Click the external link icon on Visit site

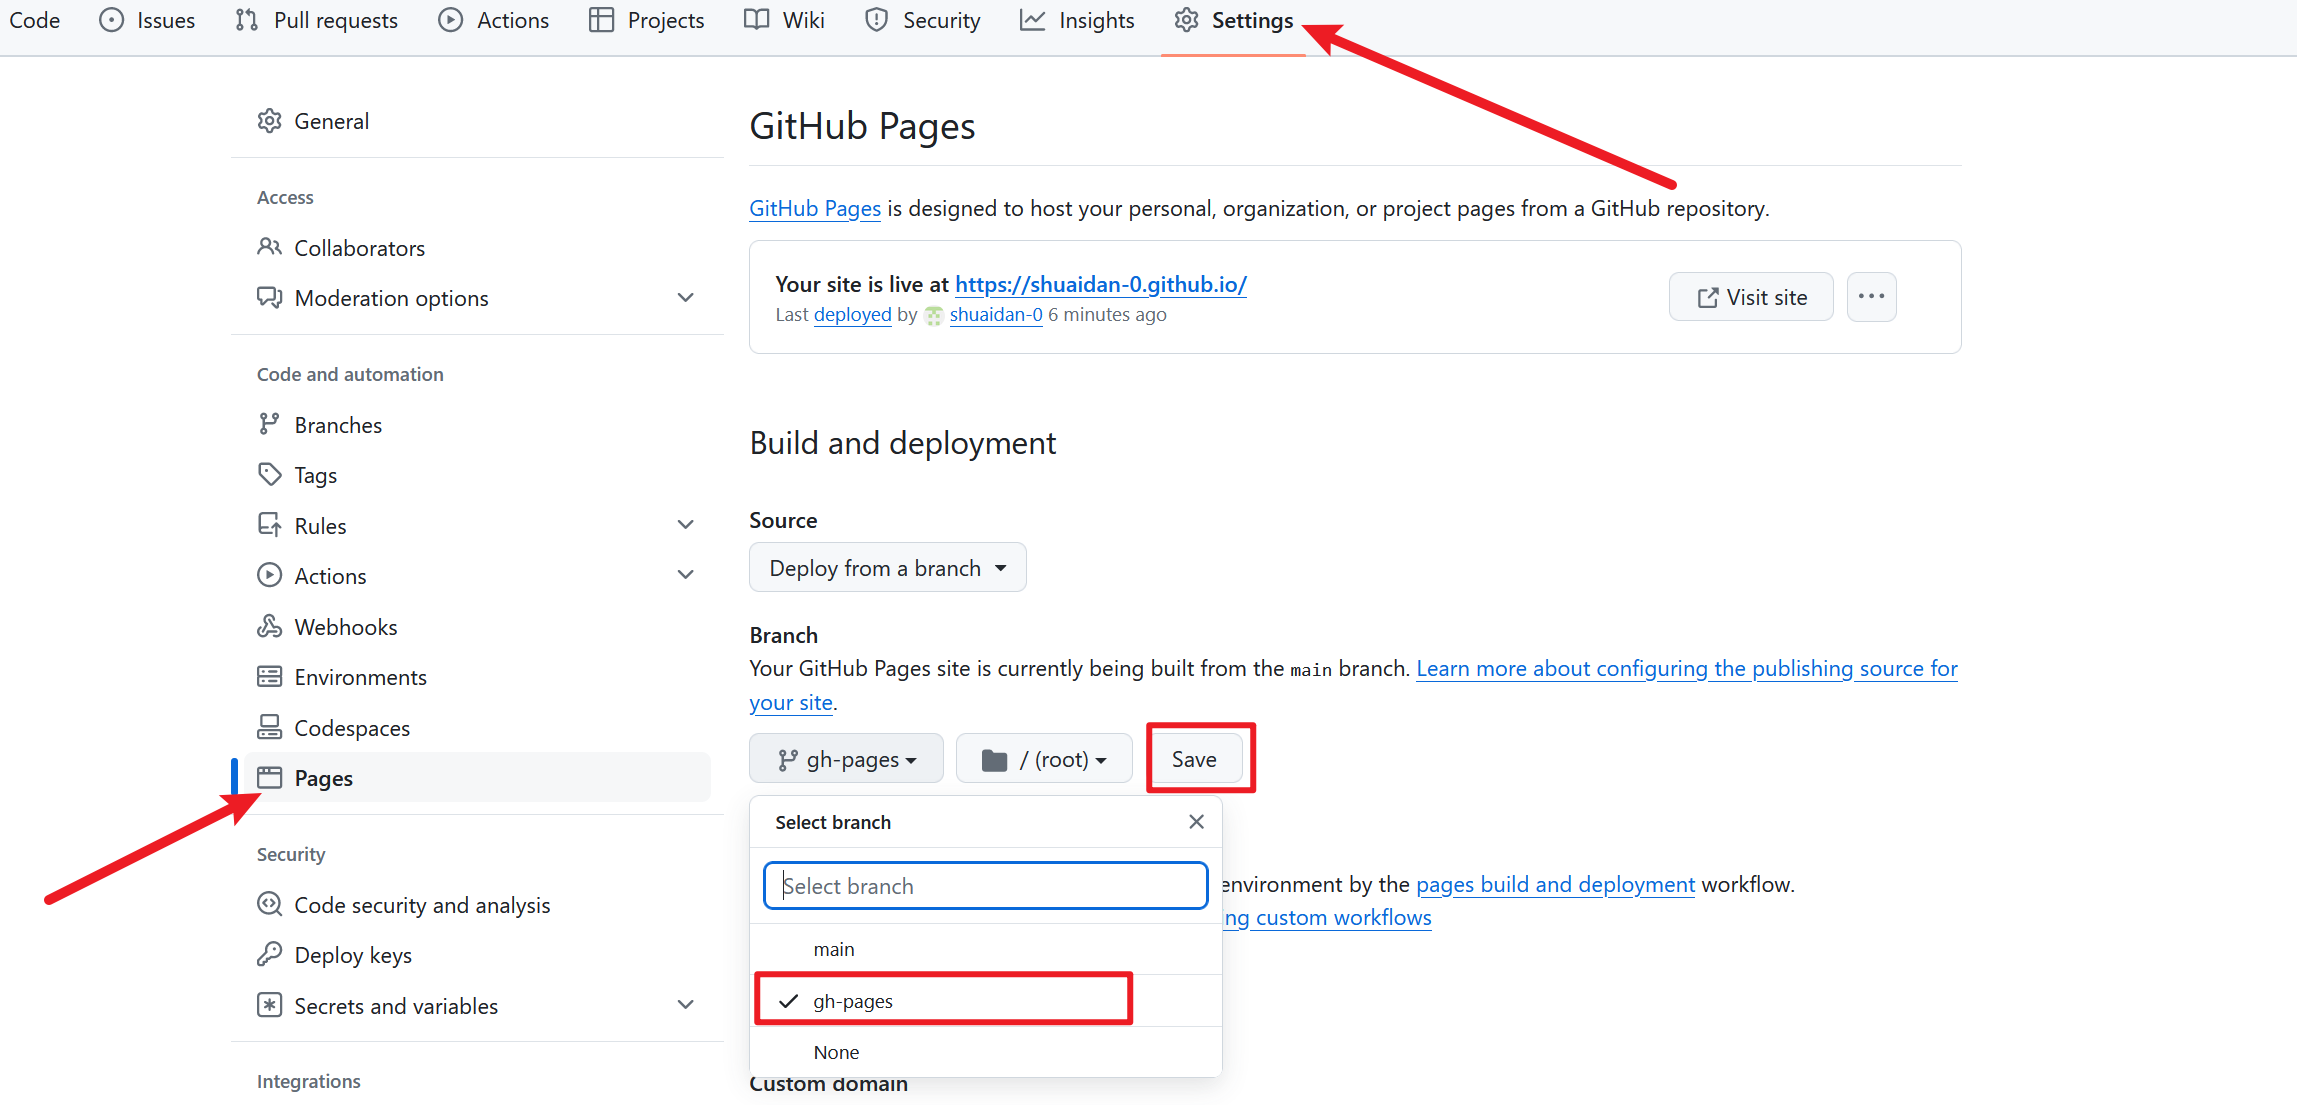1708,298
